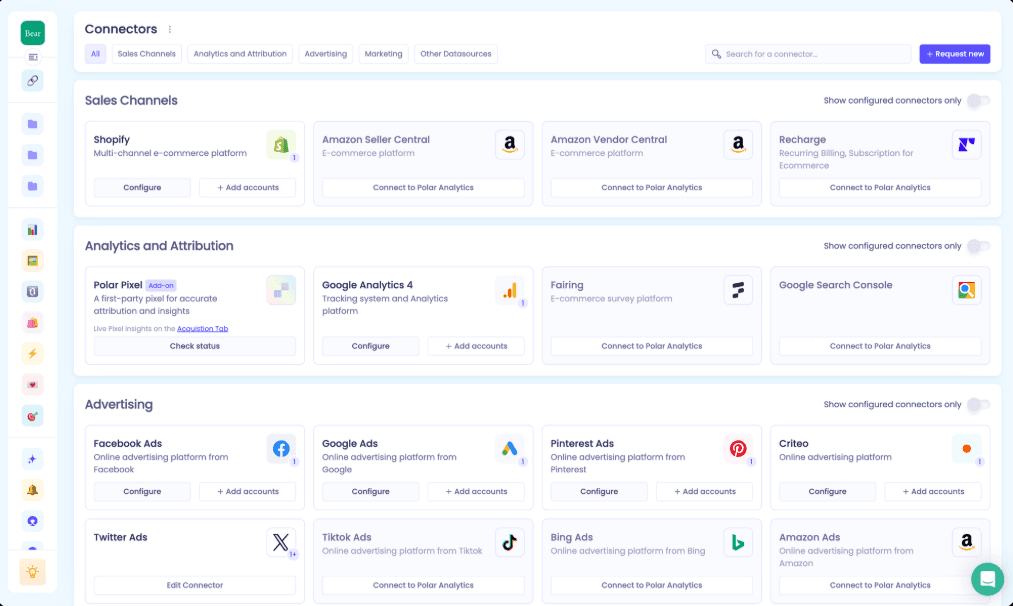Connect Bing Ads to Polar Analytics
The height and width of the screenshot is (606, 1013).
(651, 585)
